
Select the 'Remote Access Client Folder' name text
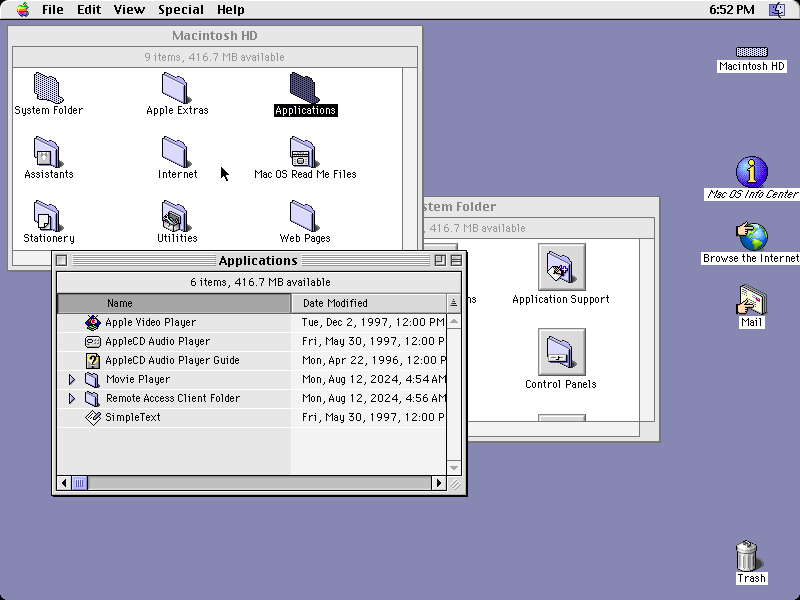click(x=172, y=398)
